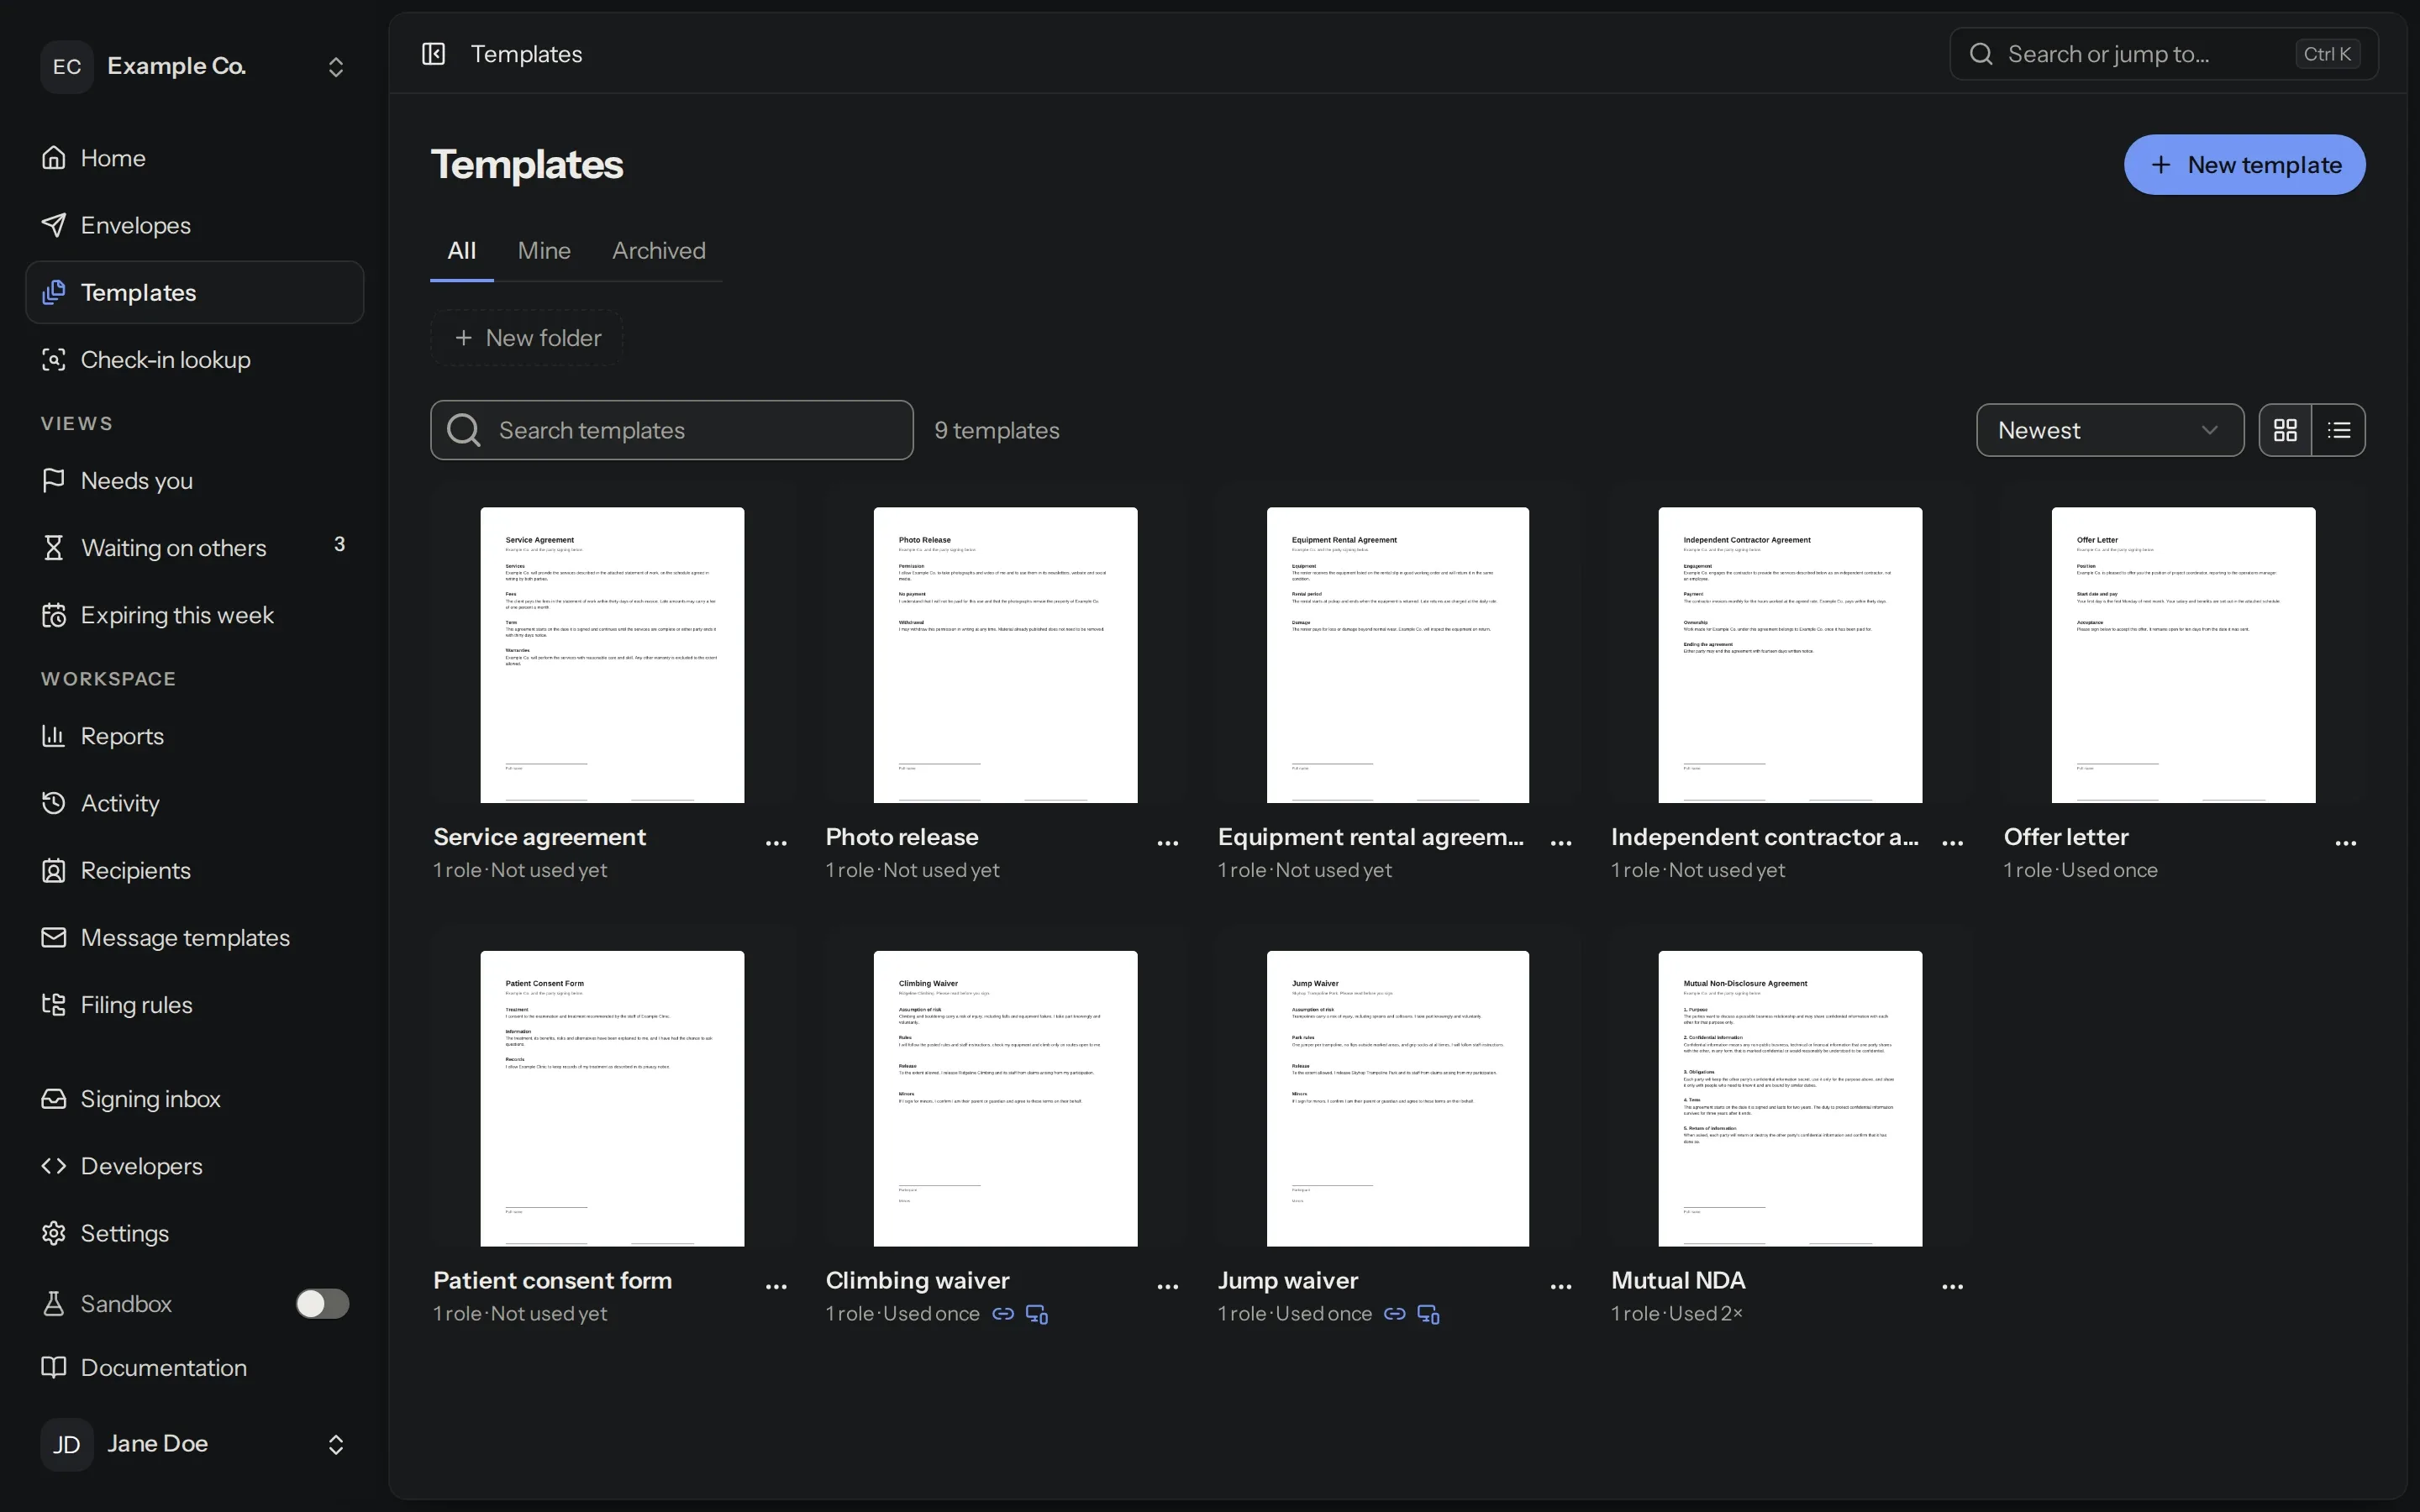The width and height of the screenshot is (2420, 1512).
Task: Open the Documentation link
Action: [195, 1368]
